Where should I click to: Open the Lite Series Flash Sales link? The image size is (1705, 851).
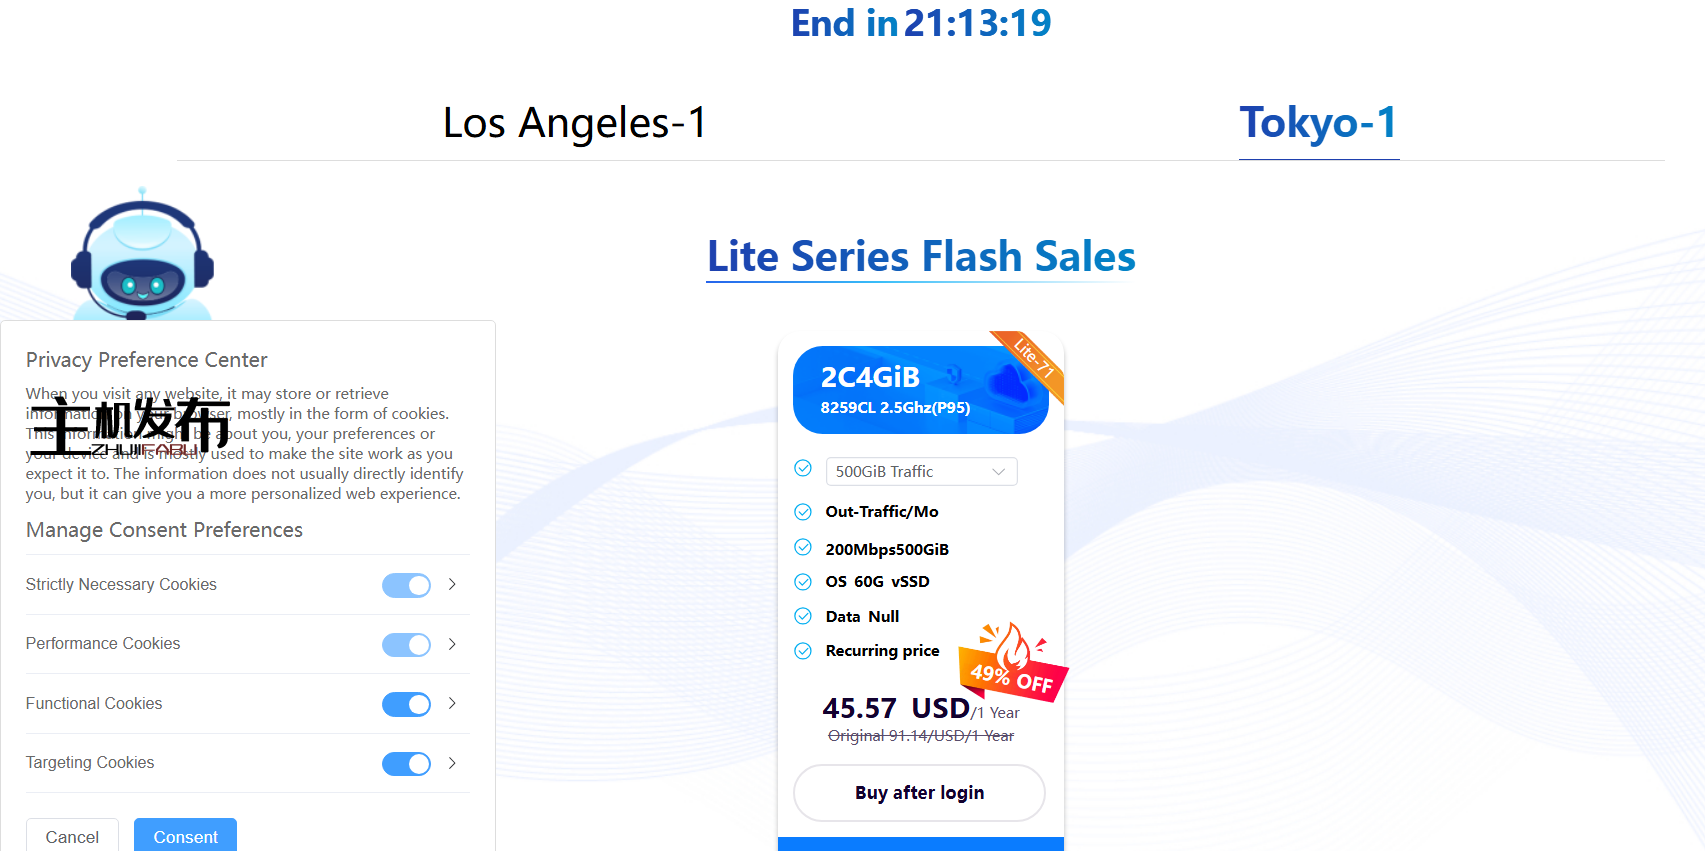coord(920,257)
